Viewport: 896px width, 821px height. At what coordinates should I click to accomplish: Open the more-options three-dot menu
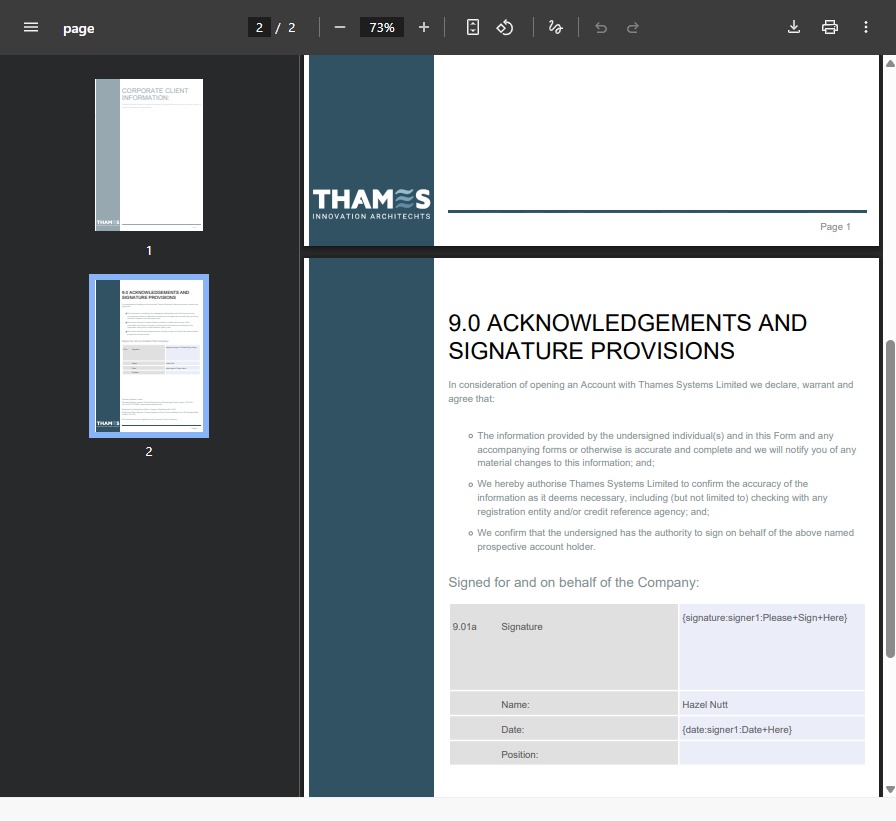pos(866,27)
